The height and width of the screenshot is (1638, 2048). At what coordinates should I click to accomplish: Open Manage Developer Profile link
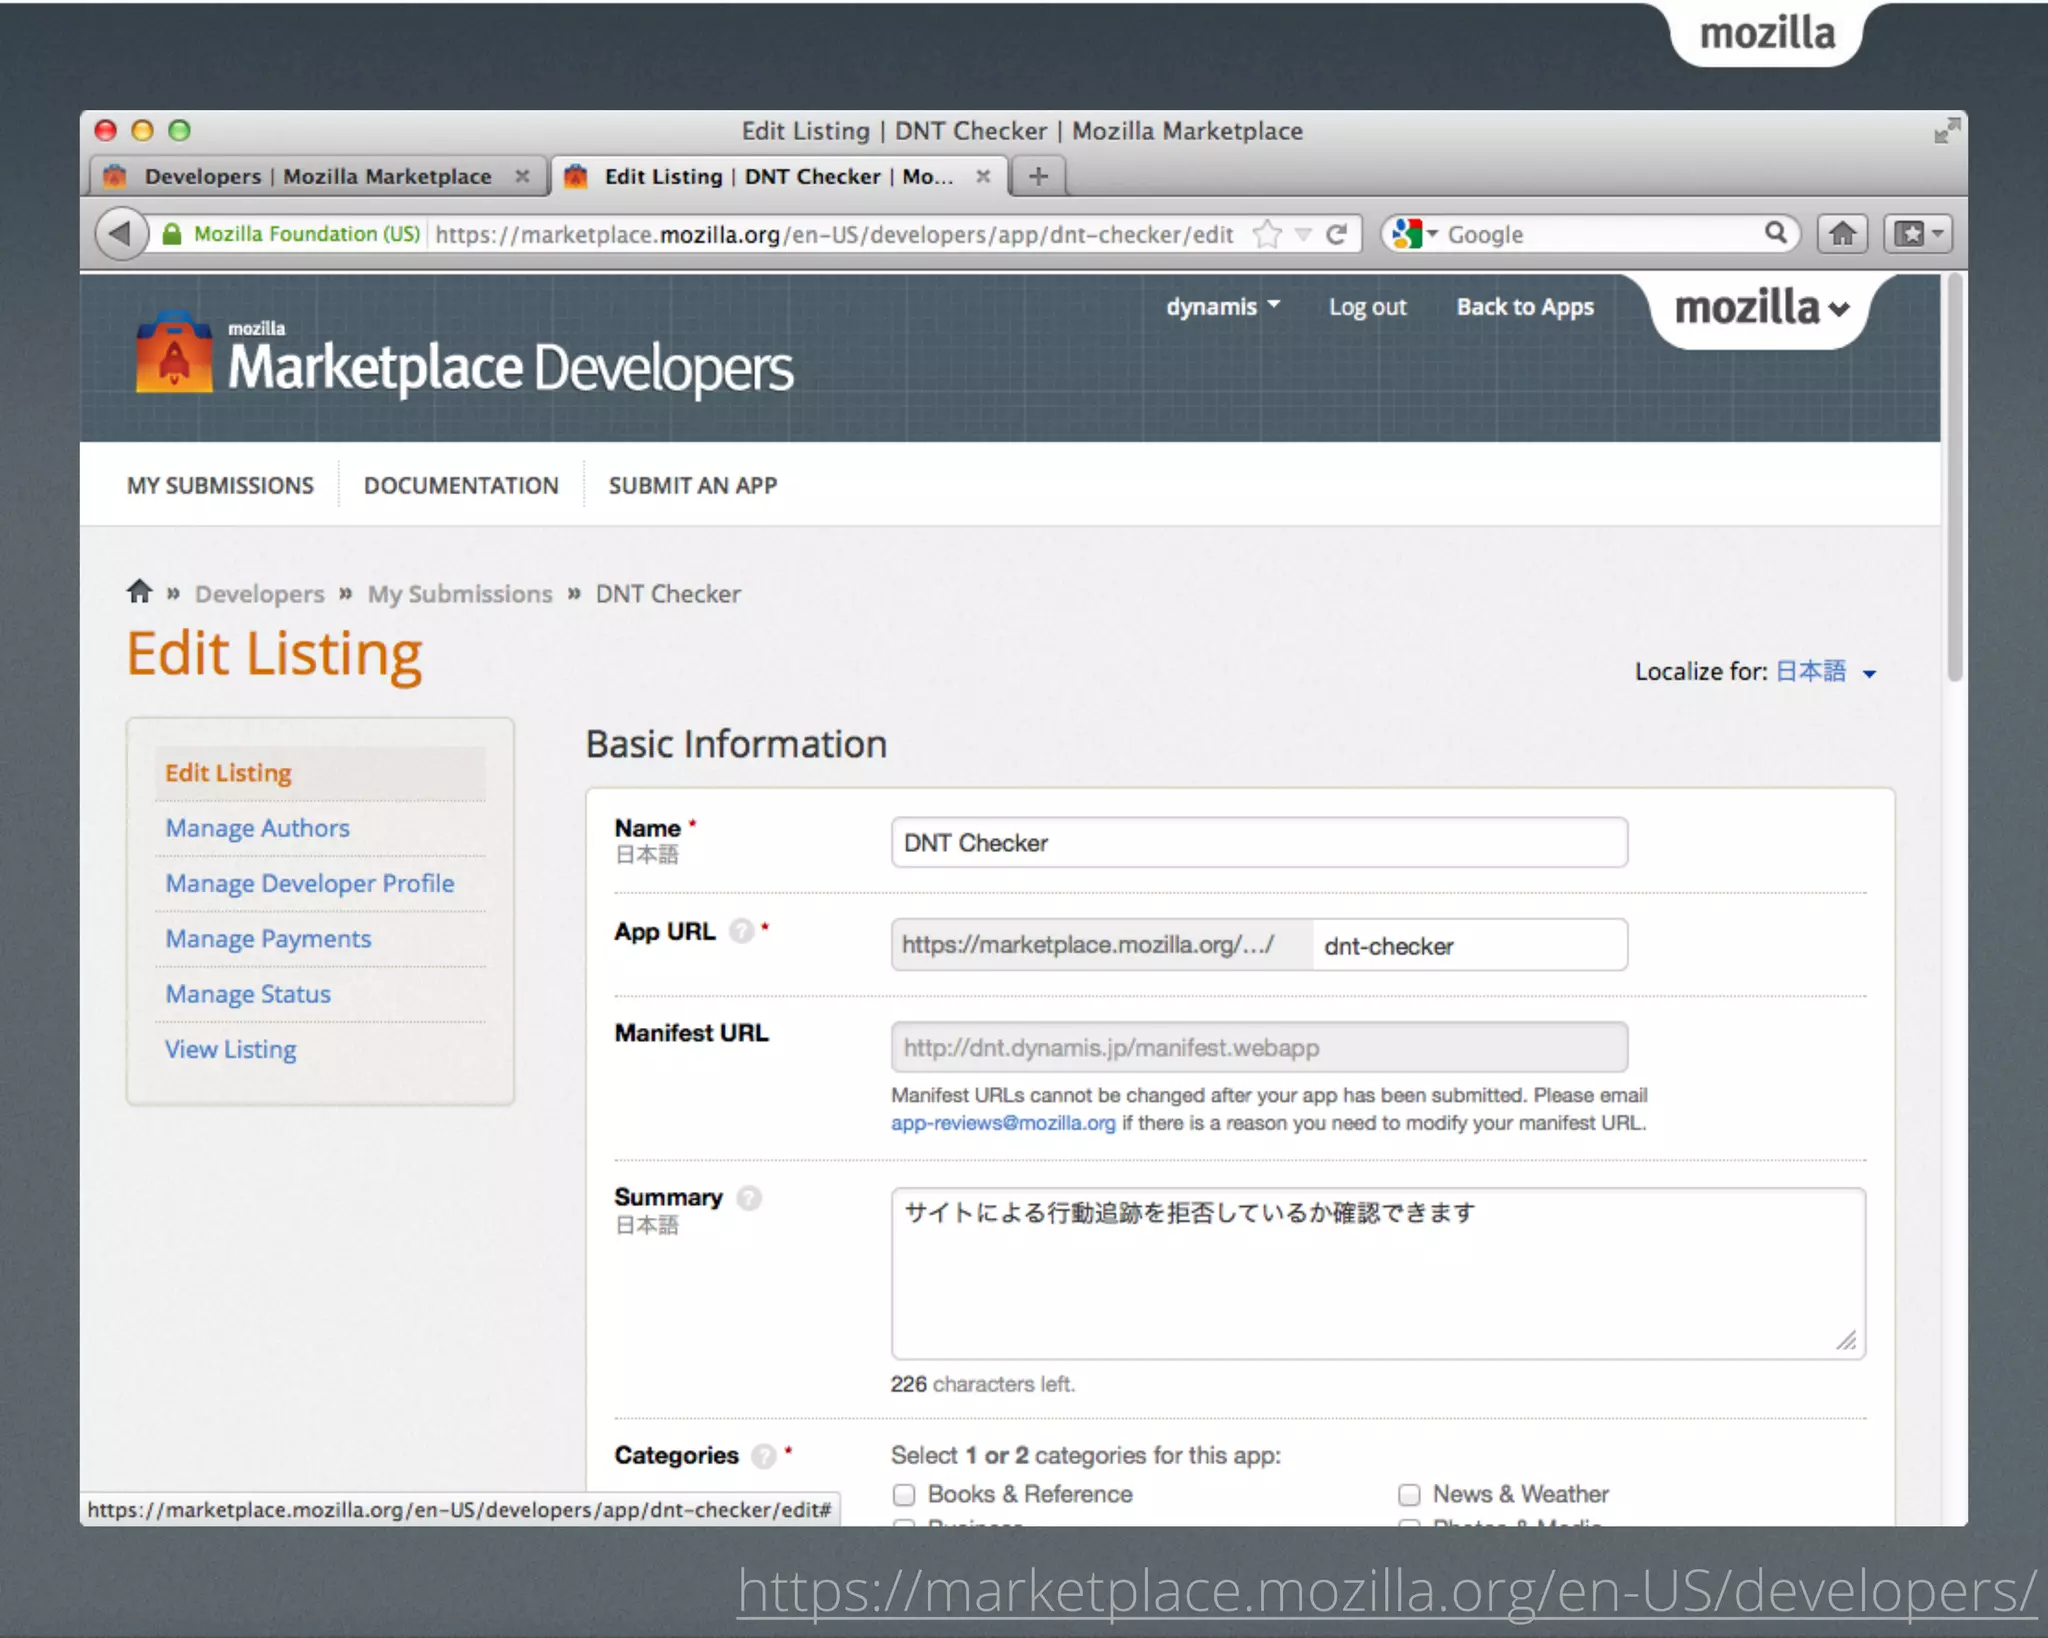pos(310,883)
